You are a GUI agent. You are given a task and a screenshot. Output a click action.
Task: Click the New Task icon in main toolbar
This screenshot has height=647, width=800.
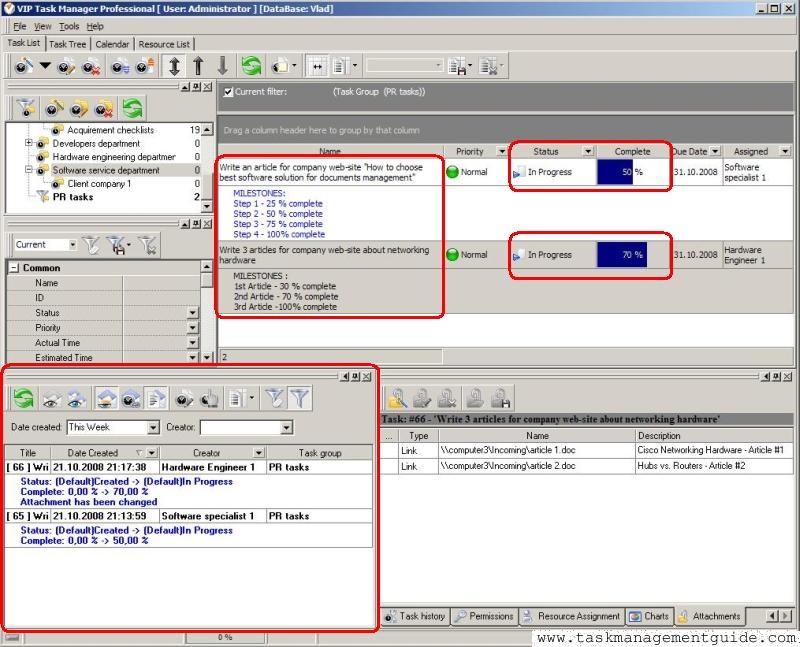[23, 66]
